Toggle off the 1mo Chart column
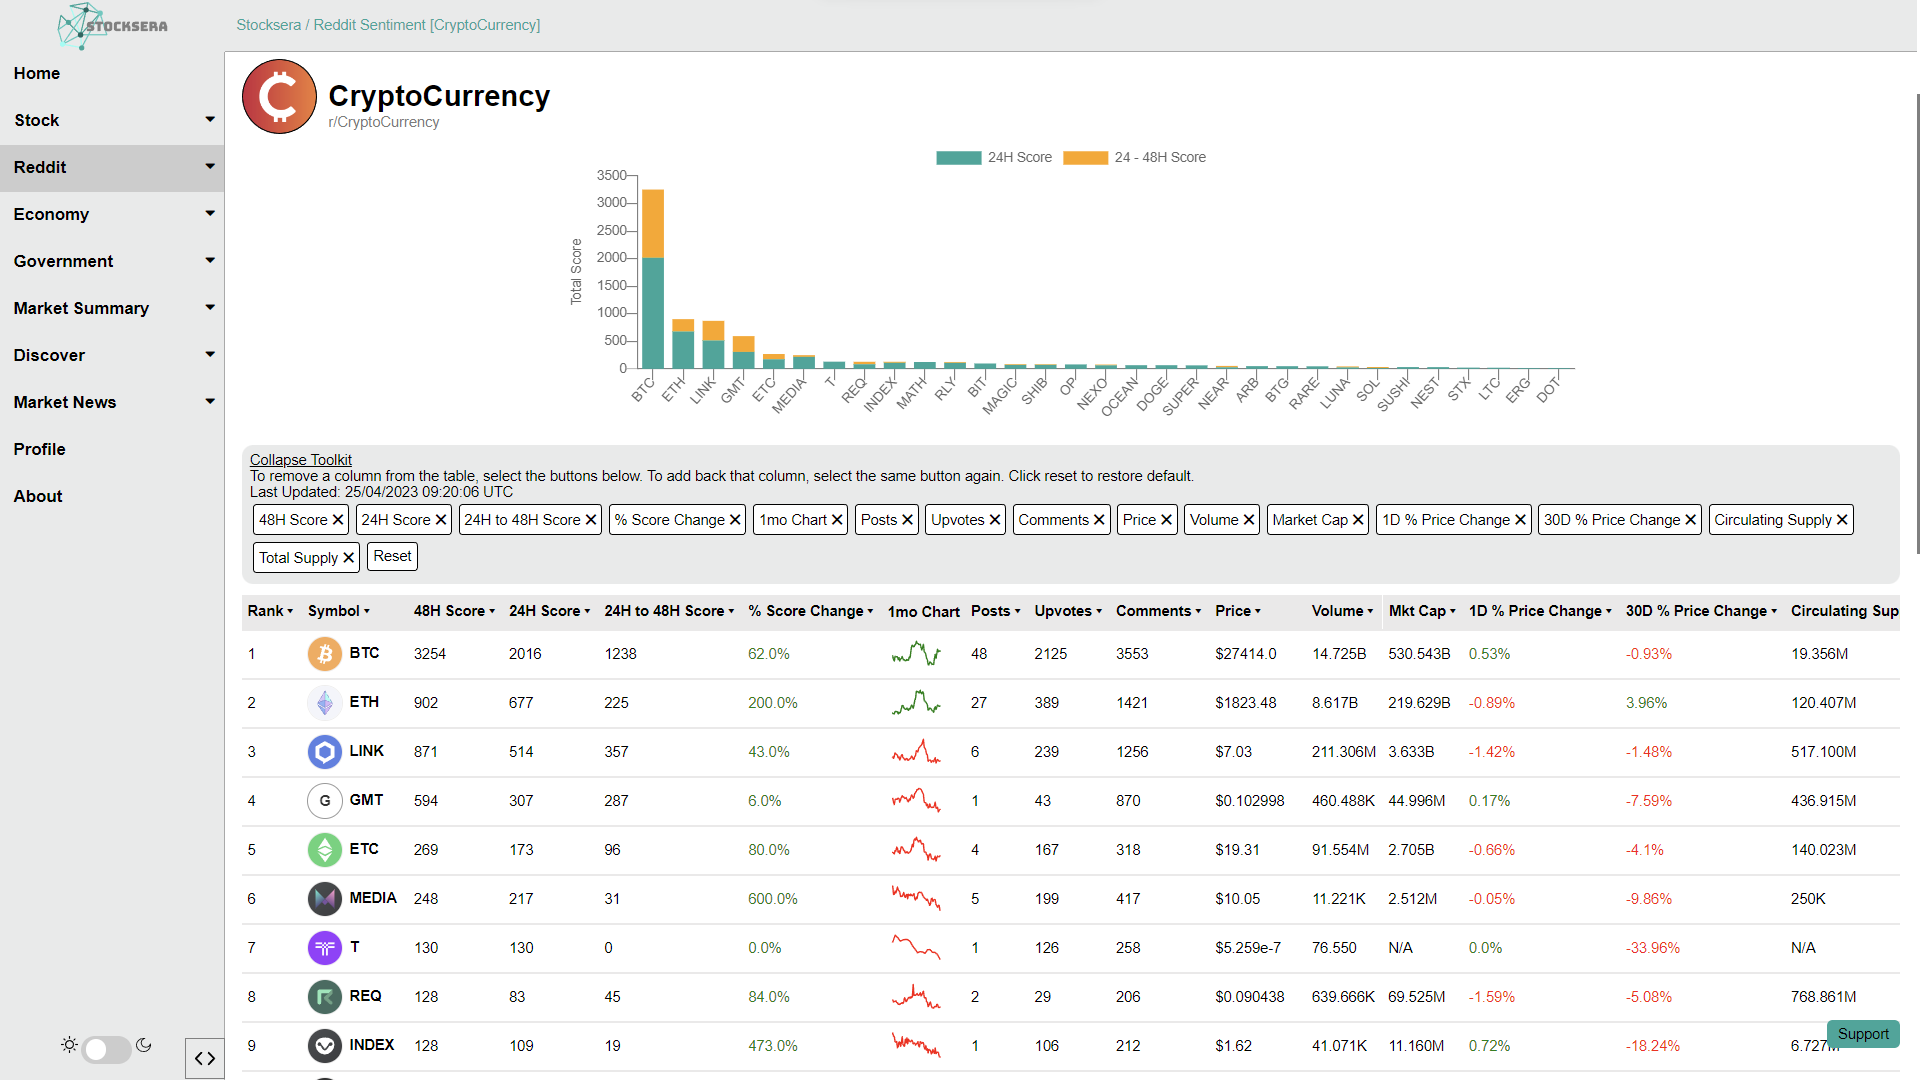1920x1080 pixels. click(801, 520)
